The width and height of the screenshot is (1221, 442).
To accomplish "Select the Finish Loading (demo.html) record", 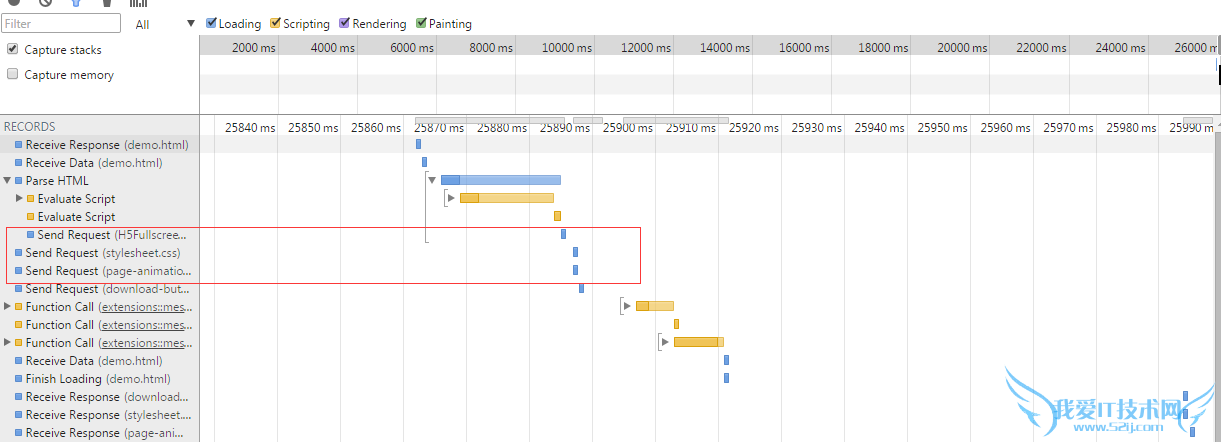I will click(100, 379).
